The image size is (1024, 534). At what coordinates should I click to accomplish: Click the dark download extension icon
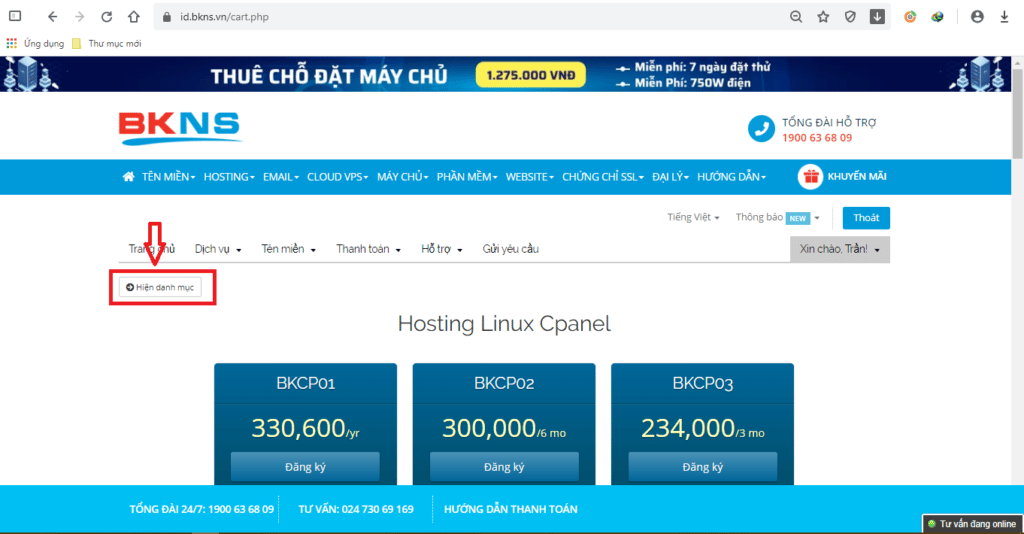[x=877, y=16]
